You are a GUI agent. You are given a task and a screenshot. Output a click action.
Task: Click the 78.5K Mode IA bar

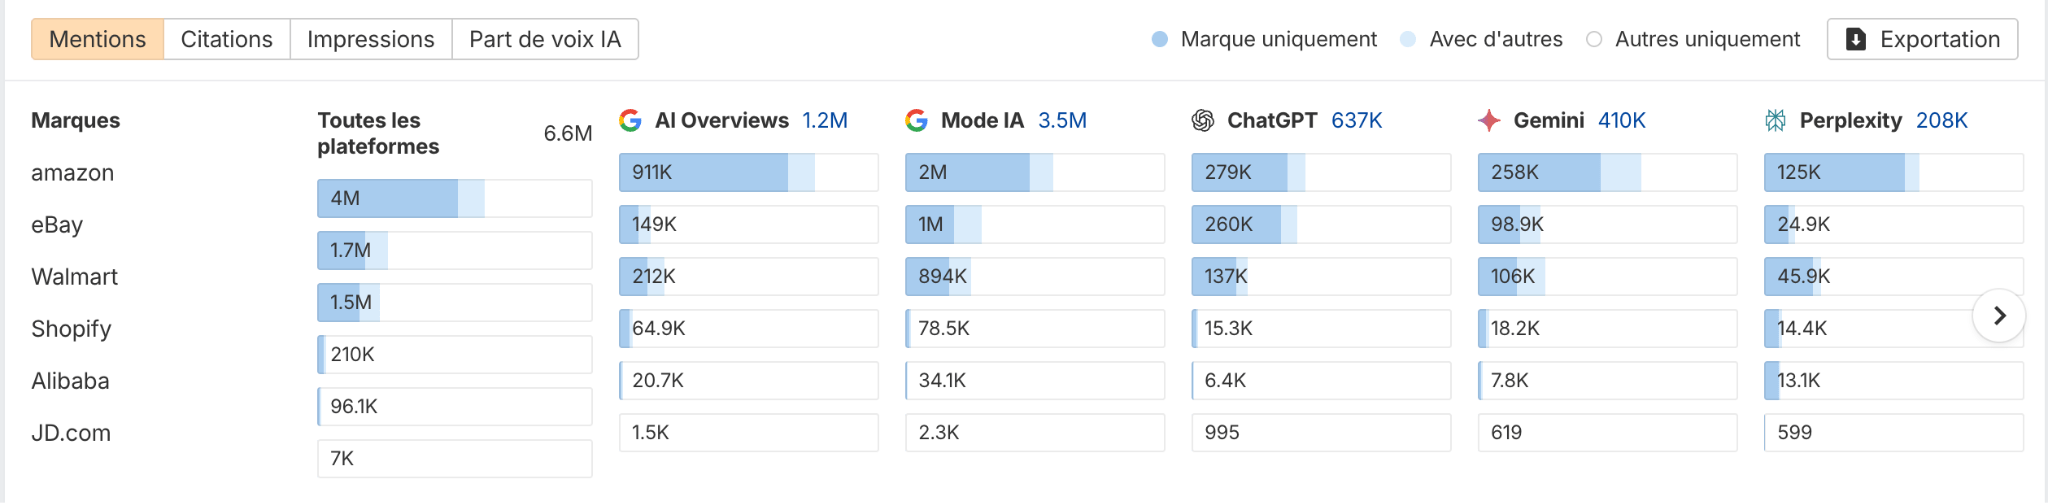(1035, 328)
